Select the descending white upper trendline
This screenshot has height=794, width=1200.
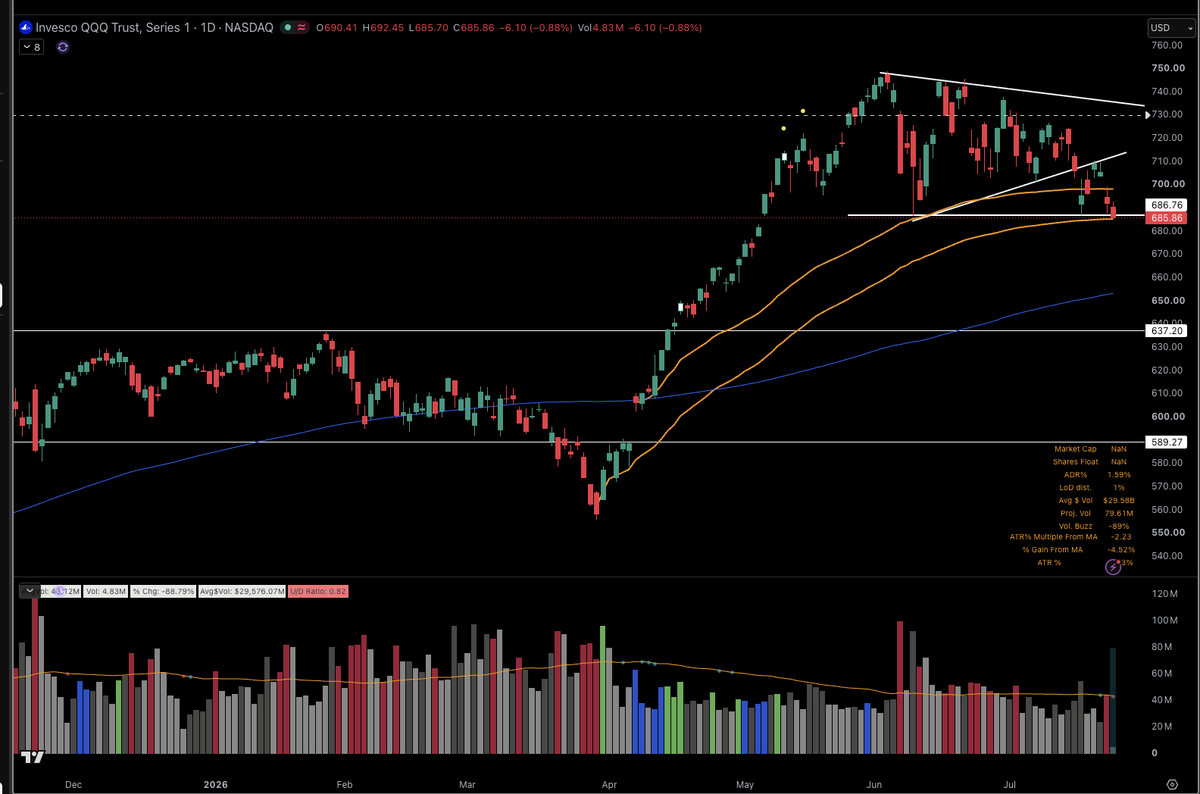click(x=1012, y=89)
